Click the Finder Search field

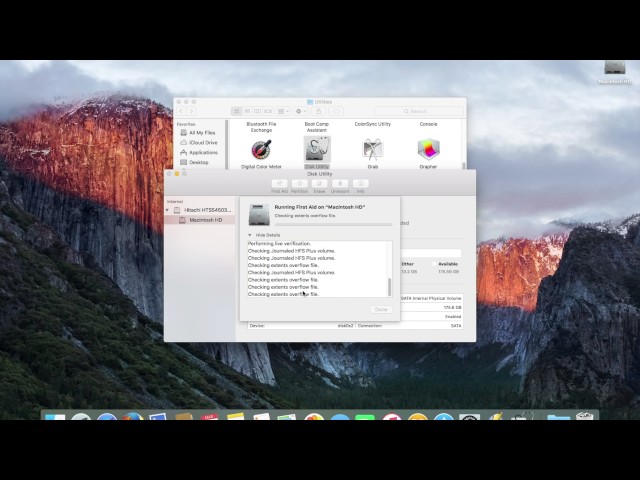pyautogui.click(x=419, y=111)
